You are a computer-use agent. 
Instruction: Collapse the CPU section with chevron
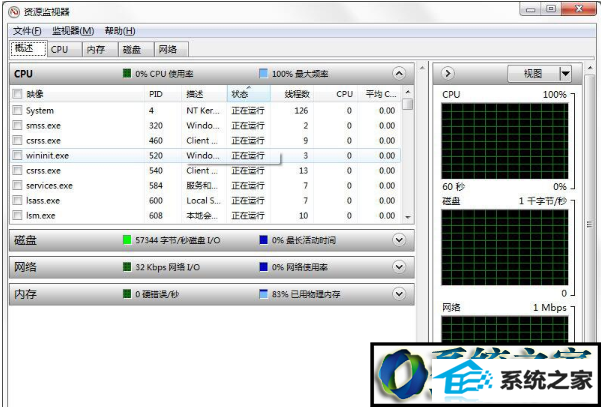399,73
